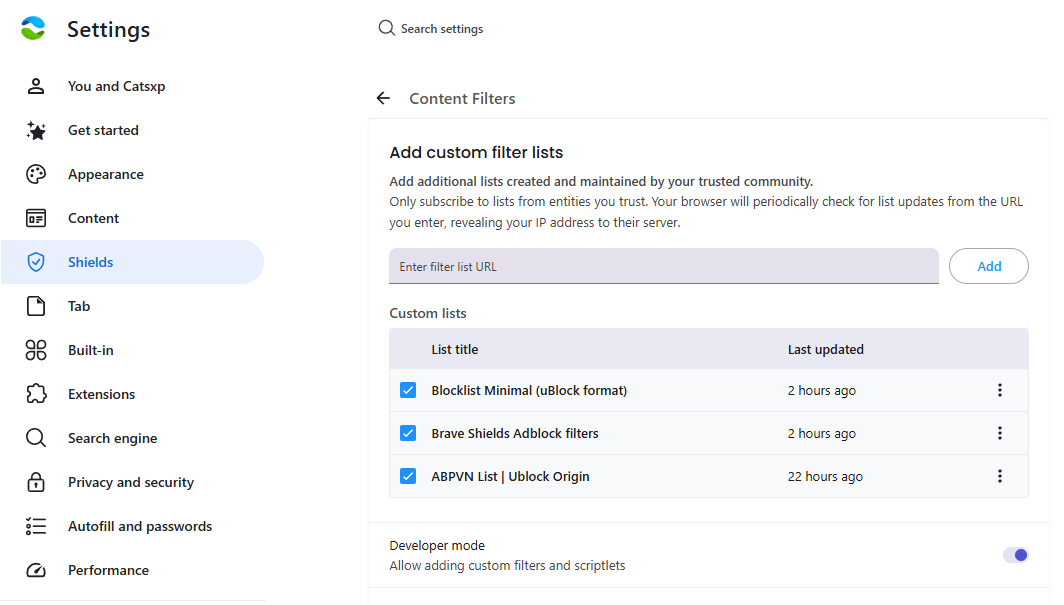This screenshot has width=1064, height=605.
Task: Click the Custom lists heading
Action: (x=428, y=313)
